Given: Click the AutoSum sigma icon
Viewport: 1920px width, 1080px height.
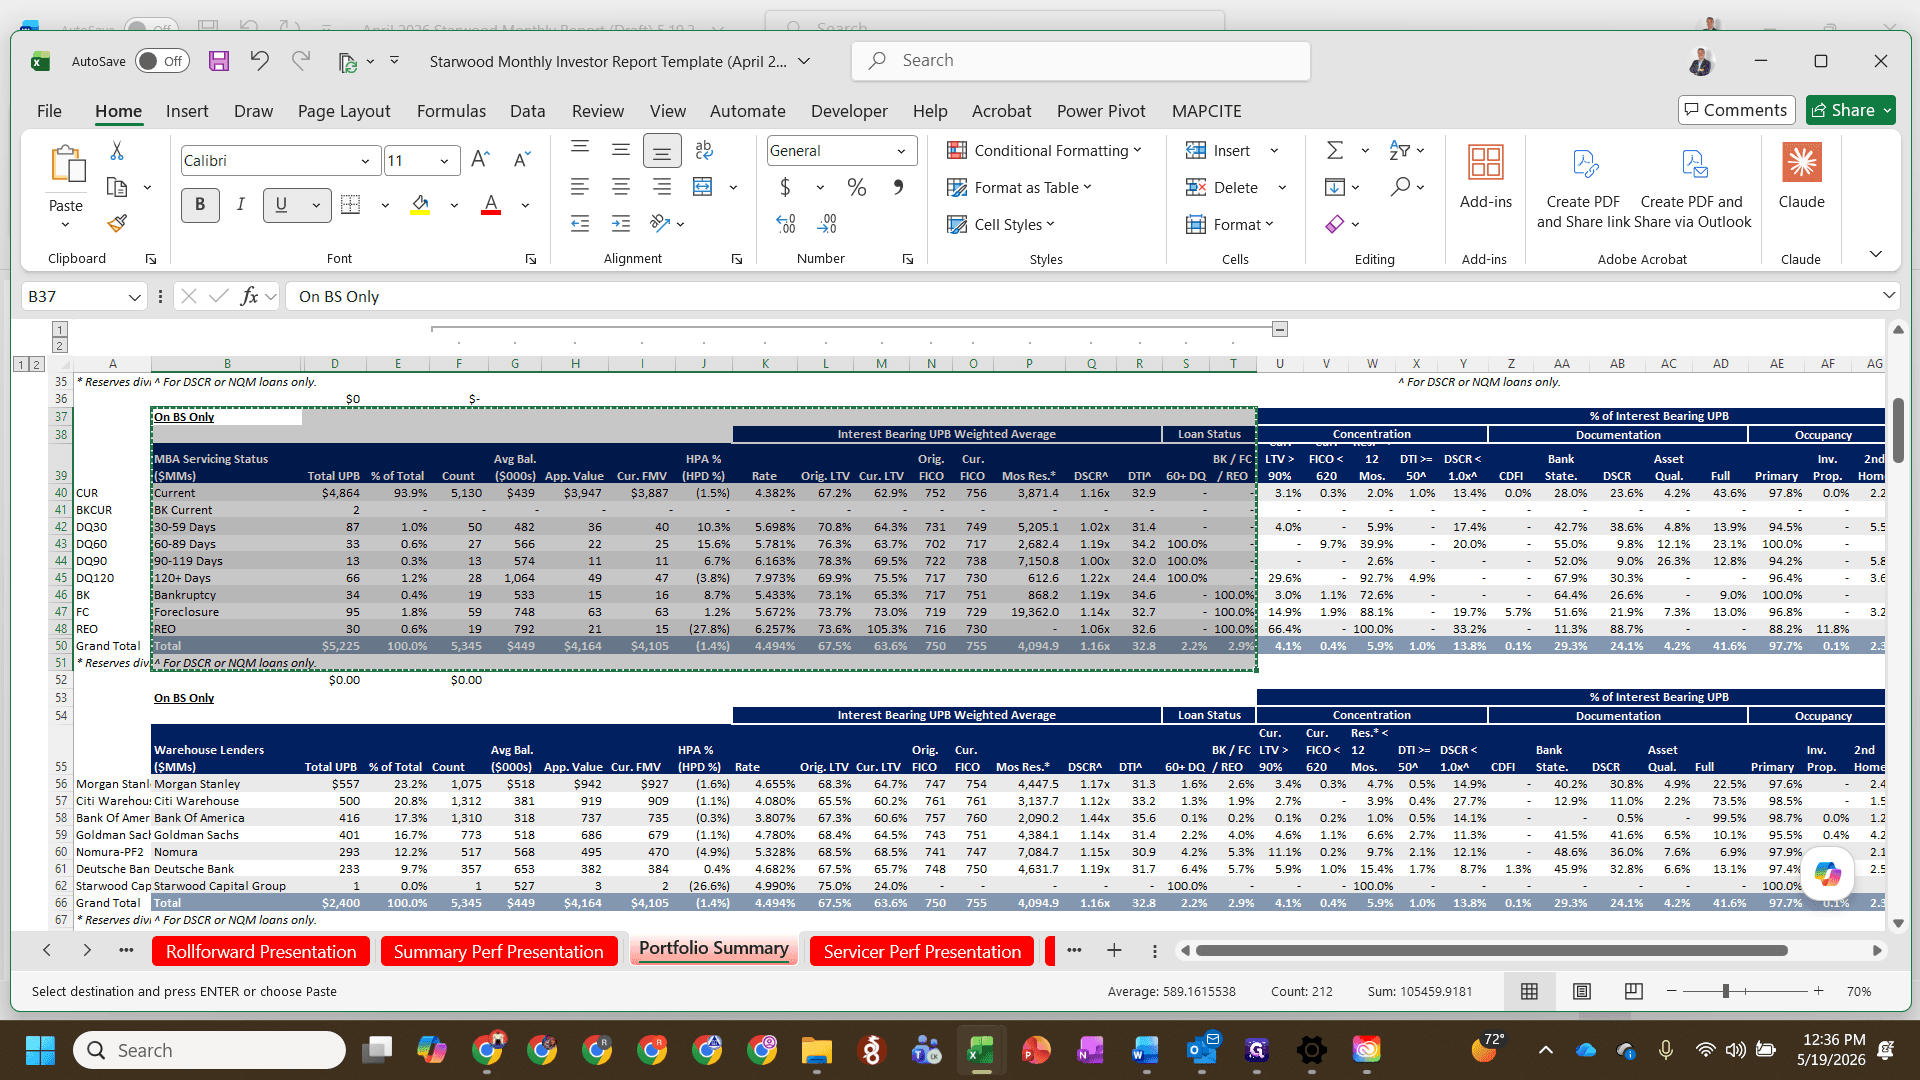Looking at the screenshot, I should [1335, 150].
